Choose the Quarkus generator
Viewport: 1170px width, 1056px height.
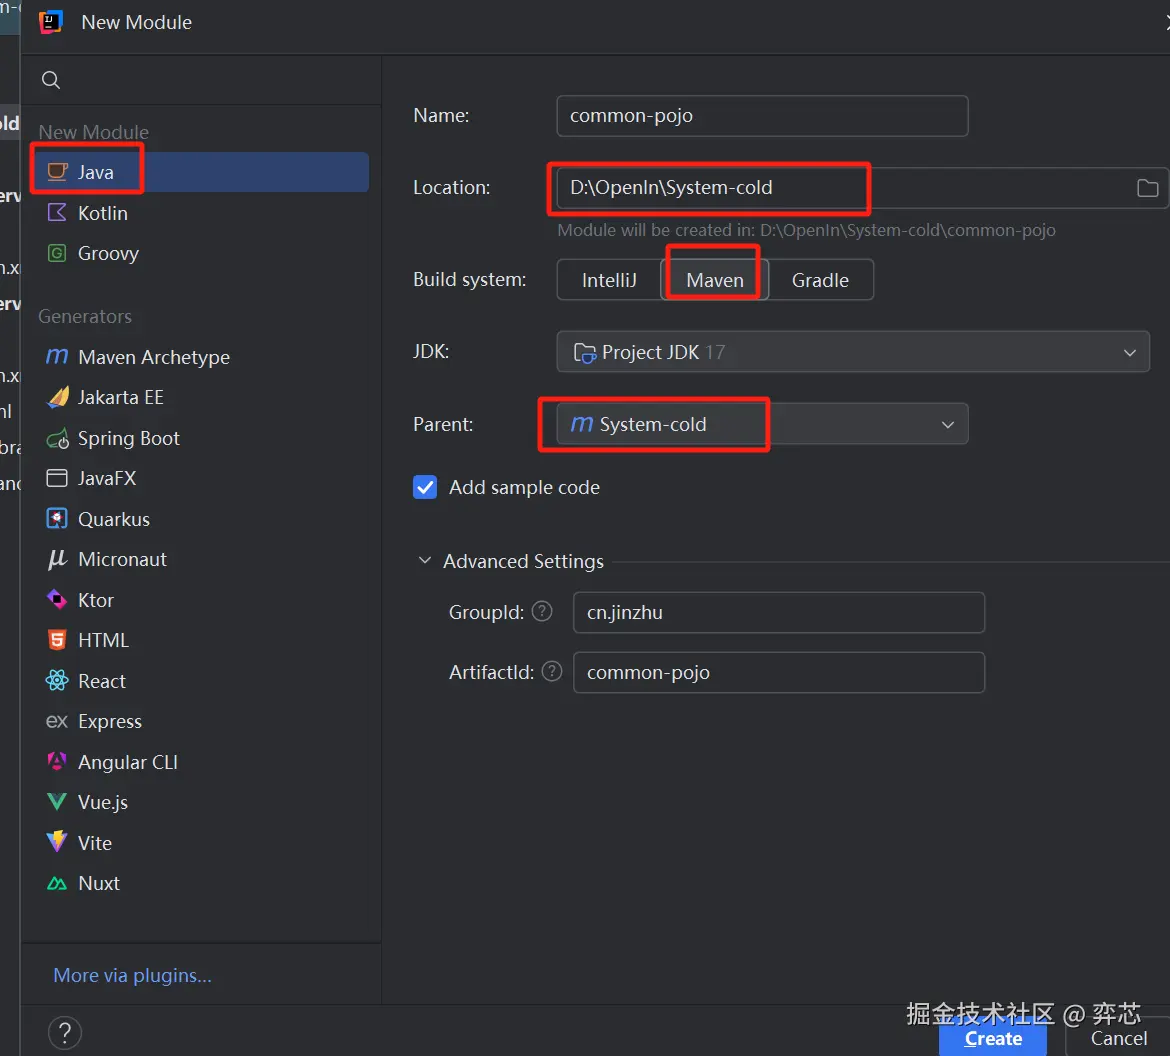pos(203,519)
